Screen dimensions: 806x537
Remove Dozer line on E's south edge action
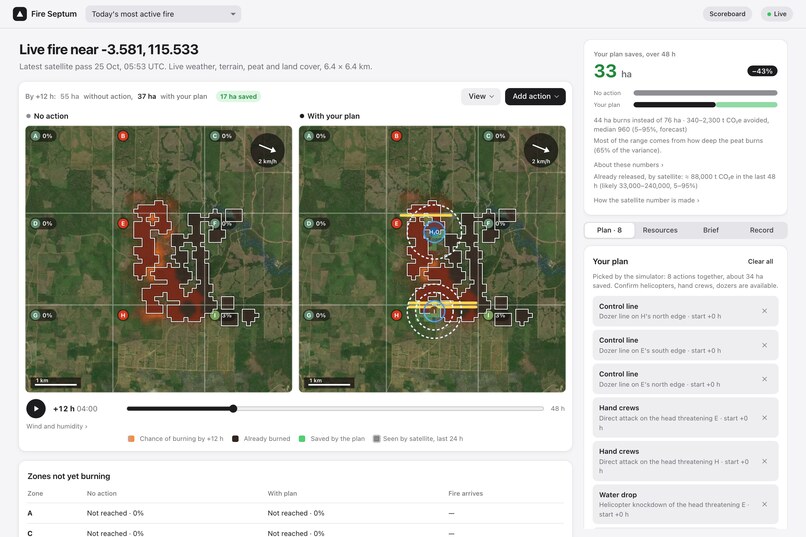pyautogui.click(x=764, y=345)
